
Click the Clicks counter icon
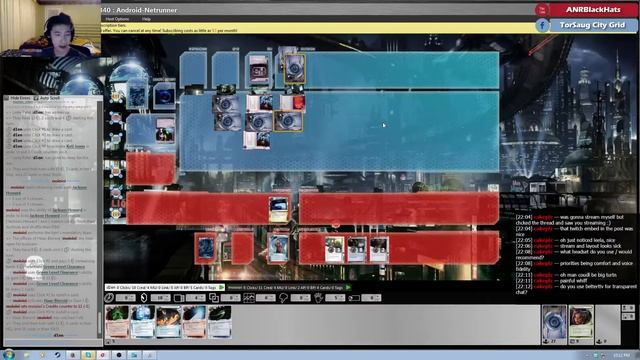[109, 298]
